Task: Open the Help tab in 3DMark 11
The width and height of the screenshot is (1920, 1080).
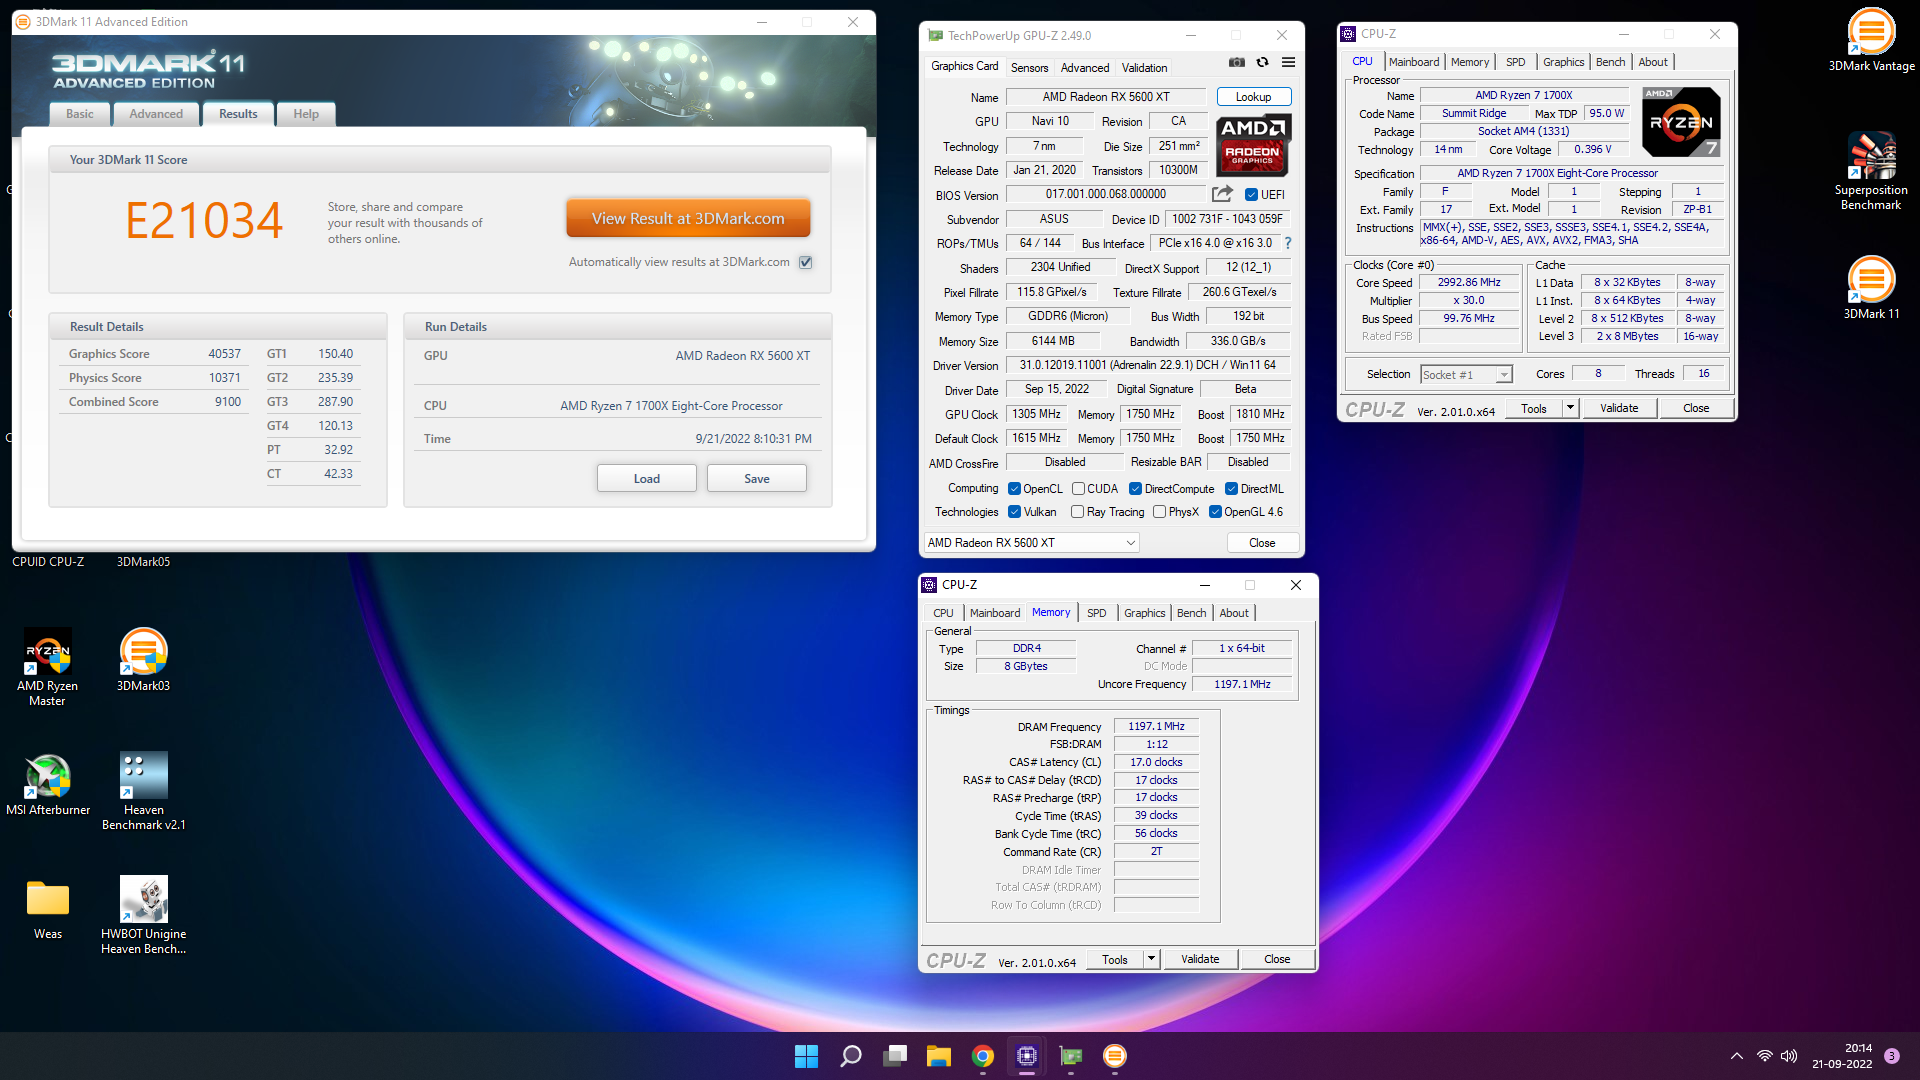Action: 306,114
